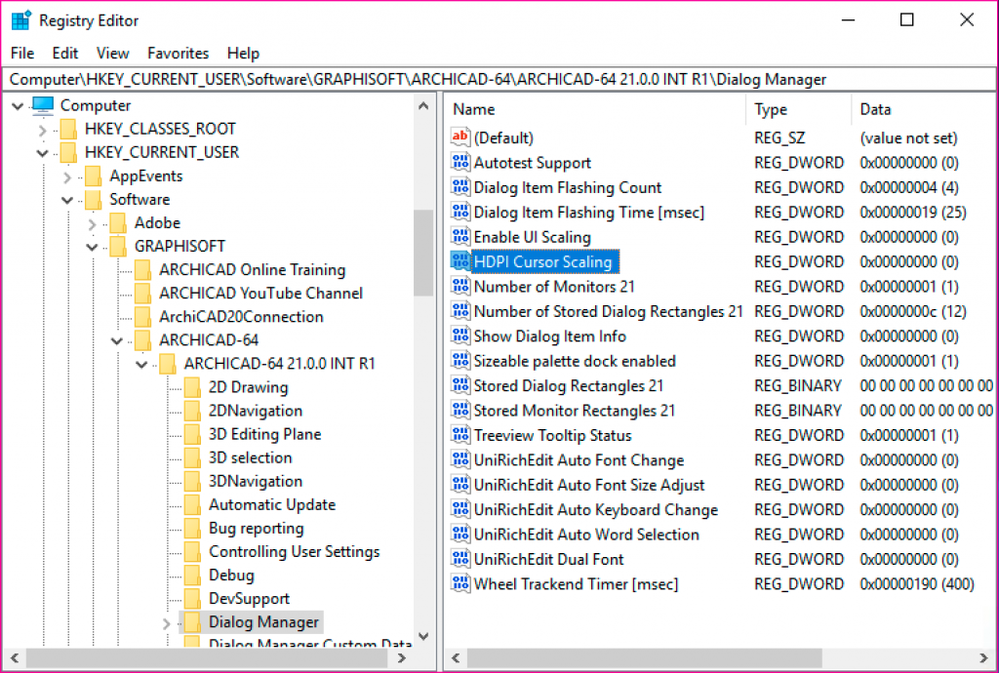Viewport: 999px width, 673px height.
Task: Click the registry path address bar
Action: click(x=499, y=80)
